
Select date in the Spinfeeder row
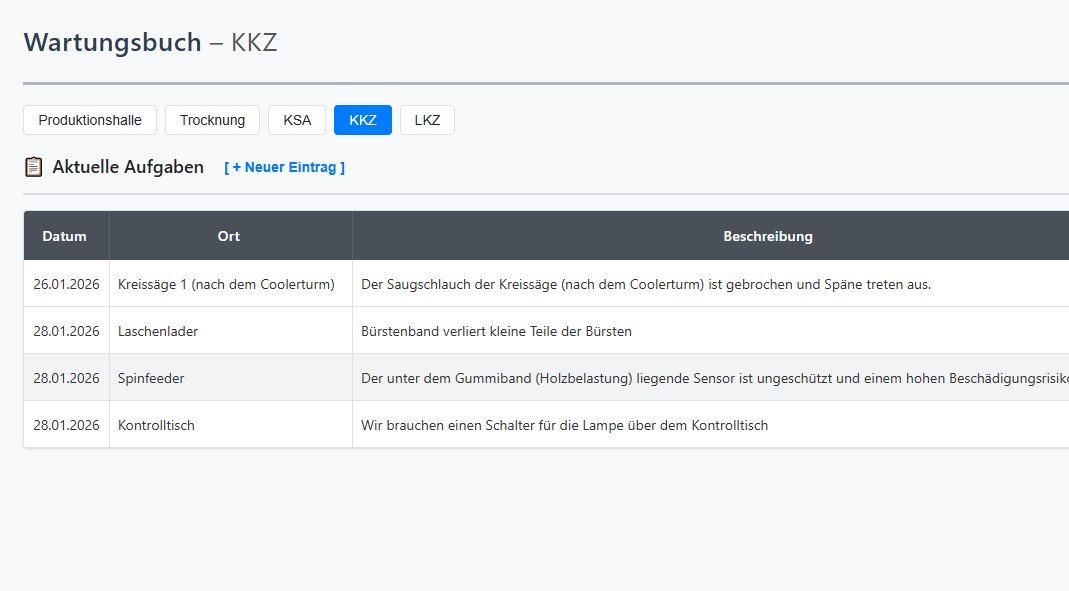[66, 378]
